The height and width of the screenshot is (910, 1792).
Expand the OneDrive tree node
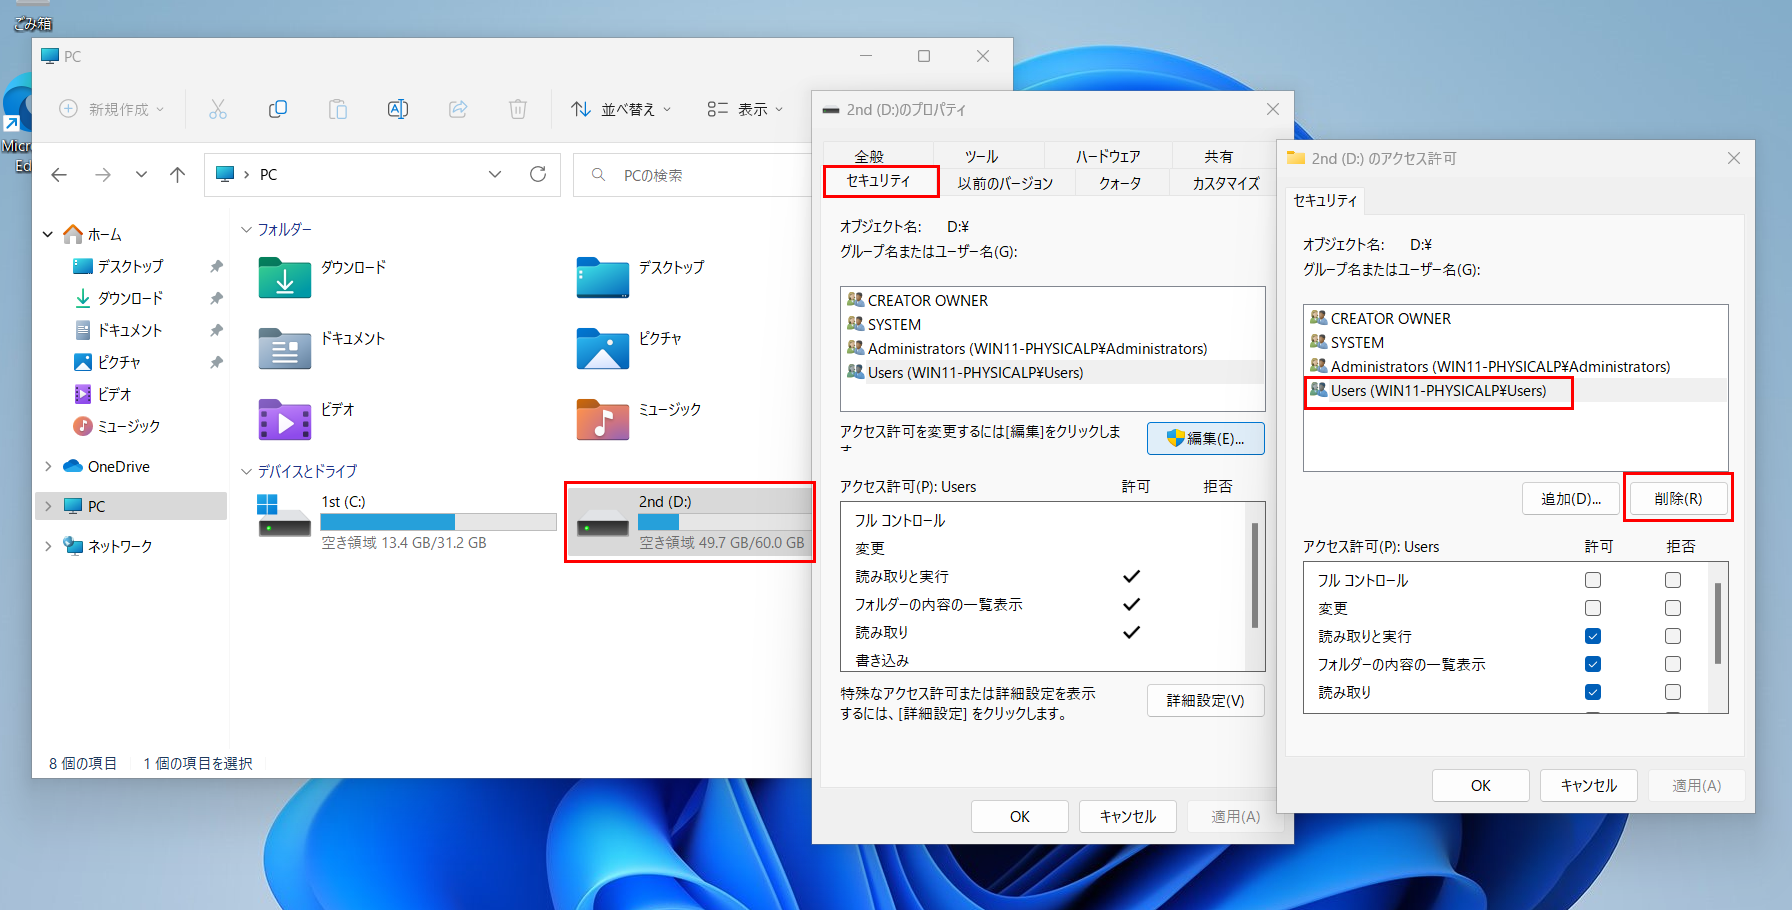(48, 466)
